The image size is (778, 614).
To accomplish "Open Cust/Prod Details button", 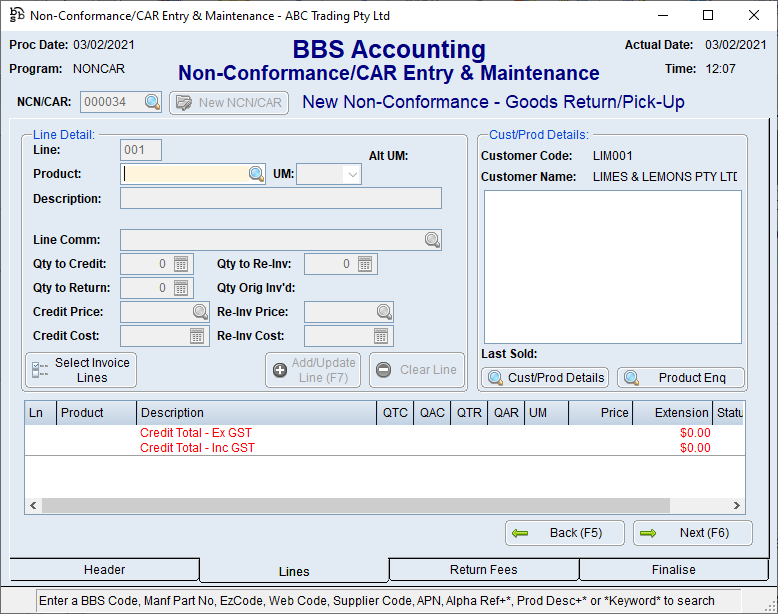I will 545,377.
